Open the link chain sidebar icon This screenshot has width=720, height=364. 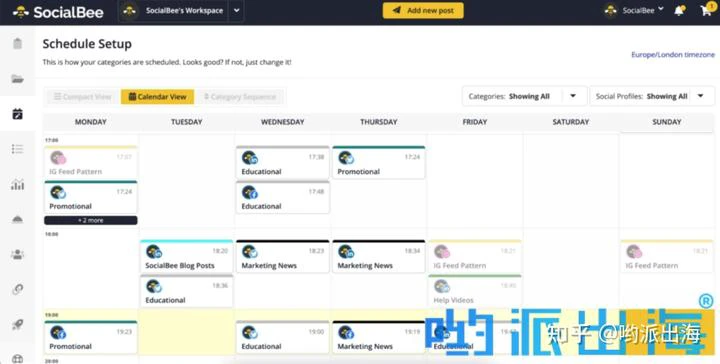pyautogui.click(x=17, y=289)
